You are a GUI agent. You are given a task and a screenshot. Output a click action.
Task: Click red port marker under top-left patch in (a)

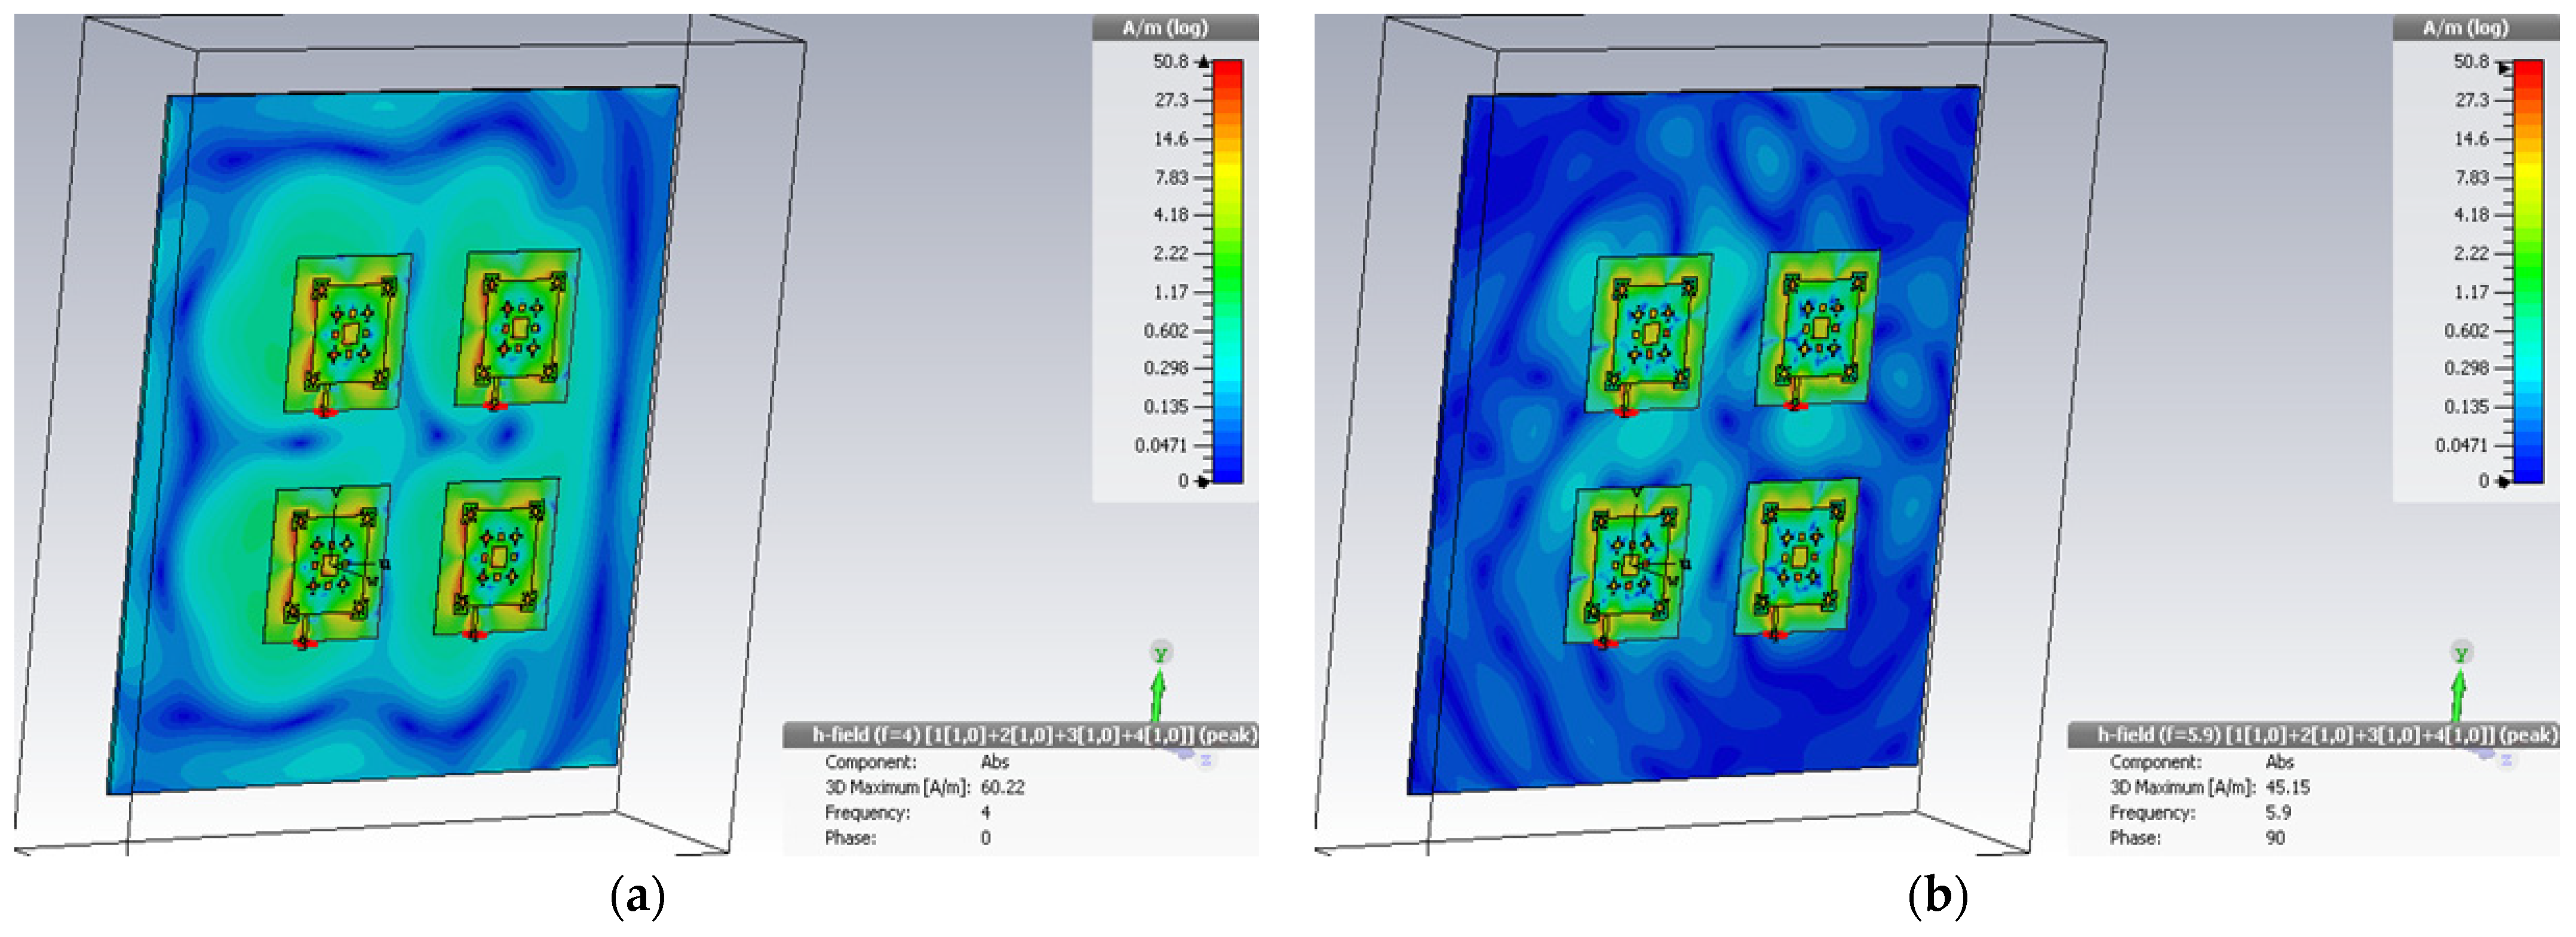pyautogui.click(x=324, y=411)
